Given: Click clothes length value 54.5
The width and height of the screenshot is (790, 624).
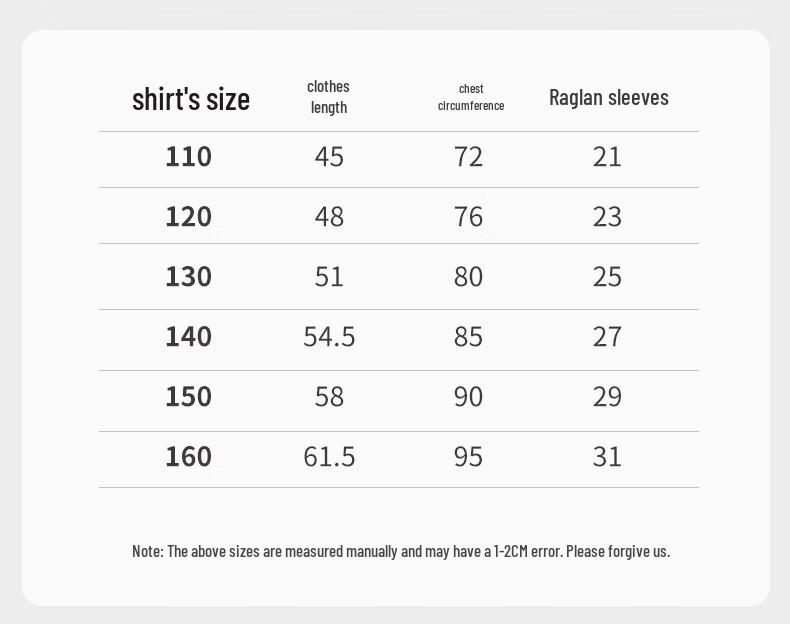Looking at the screenshot, I should tap(329, 336).
